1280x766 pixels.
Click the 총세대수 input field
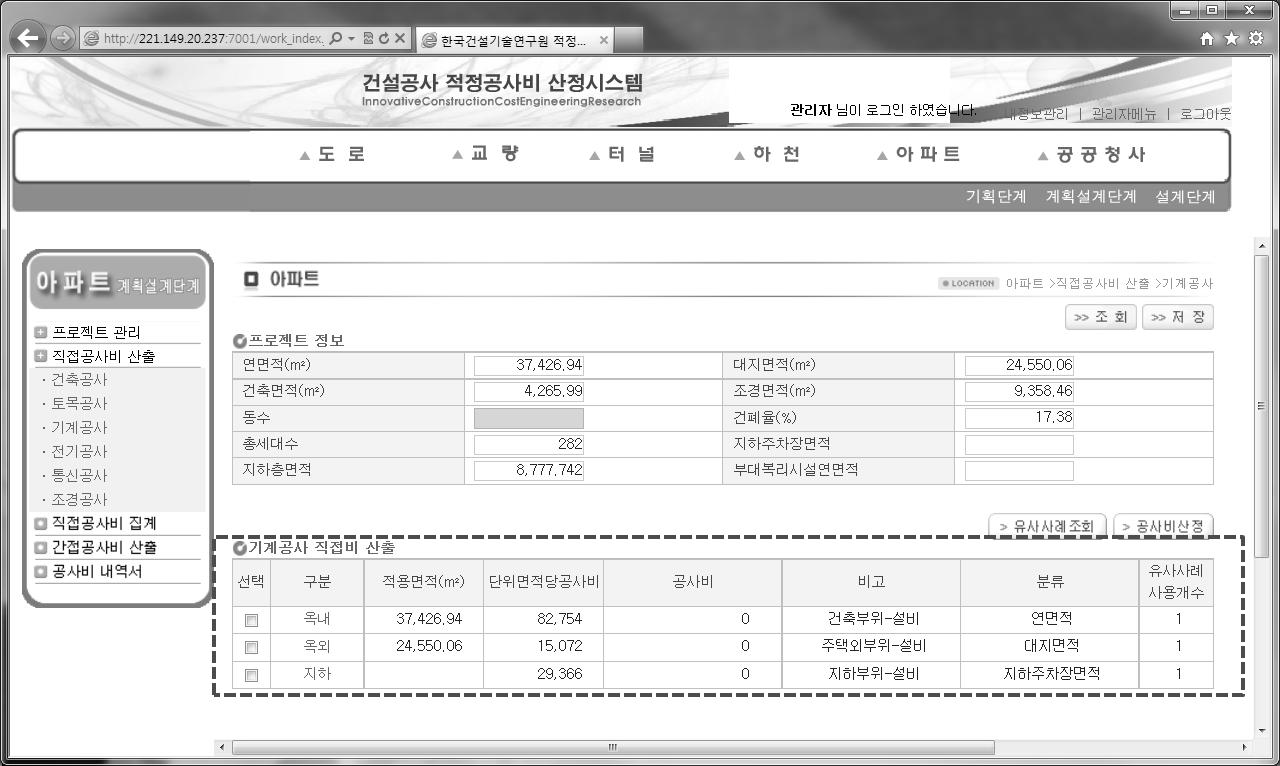tap(529, 444)
